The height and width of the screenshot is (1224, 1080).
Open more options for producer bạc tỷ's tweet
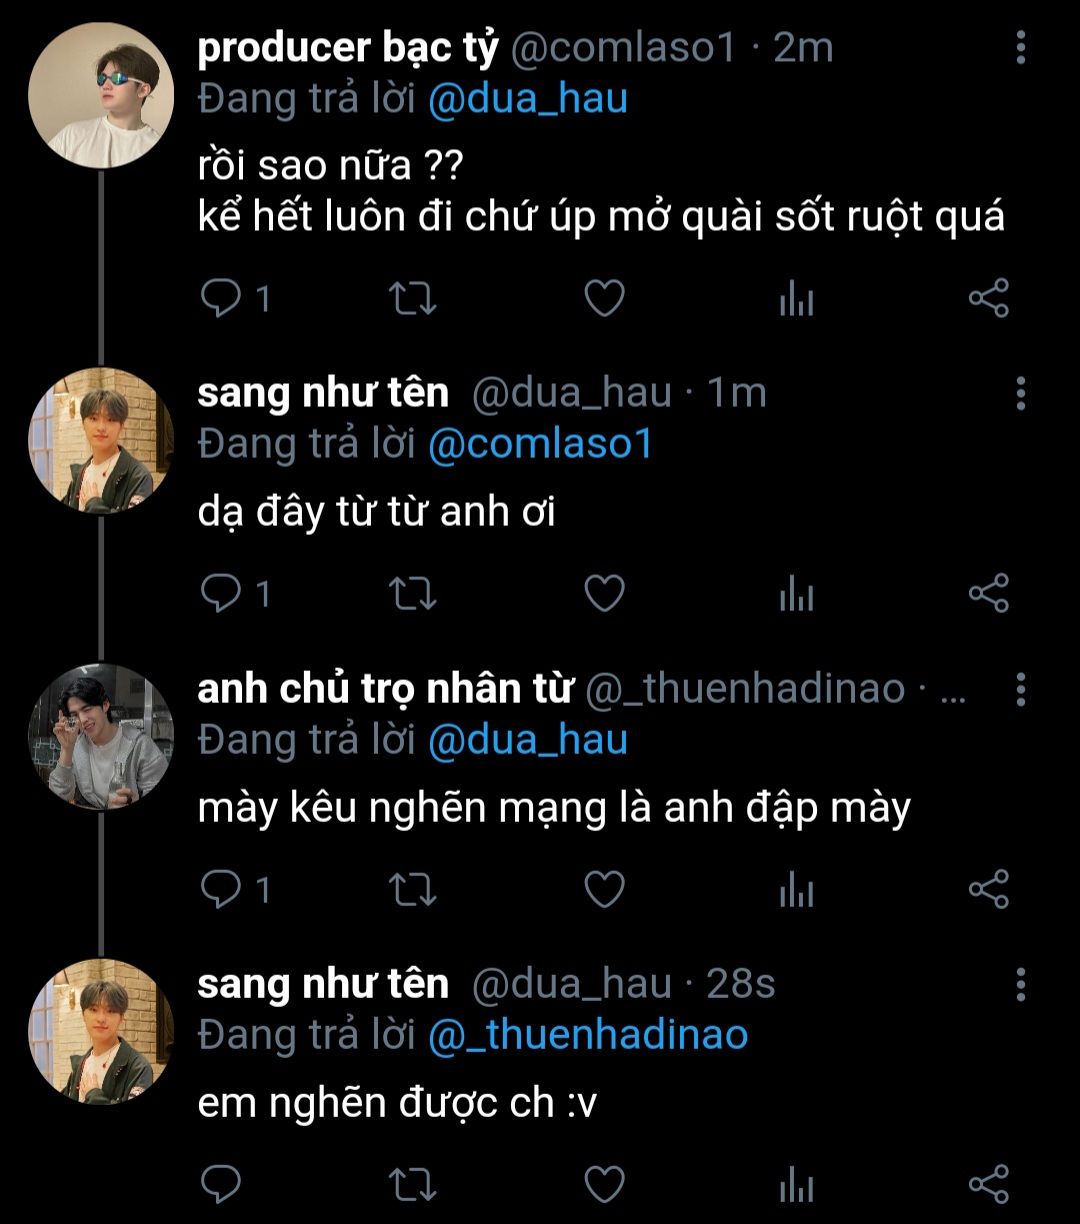click(1020, 48)
